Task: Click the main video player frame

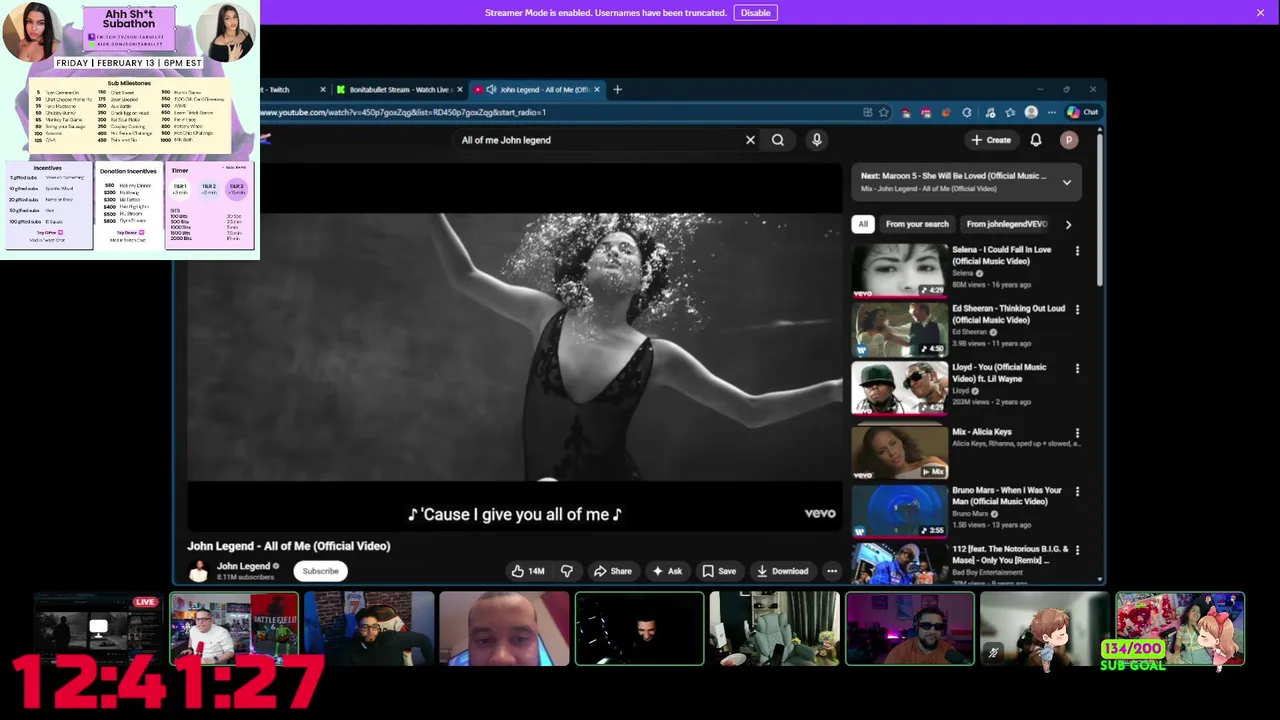Action: coord(515,345)
